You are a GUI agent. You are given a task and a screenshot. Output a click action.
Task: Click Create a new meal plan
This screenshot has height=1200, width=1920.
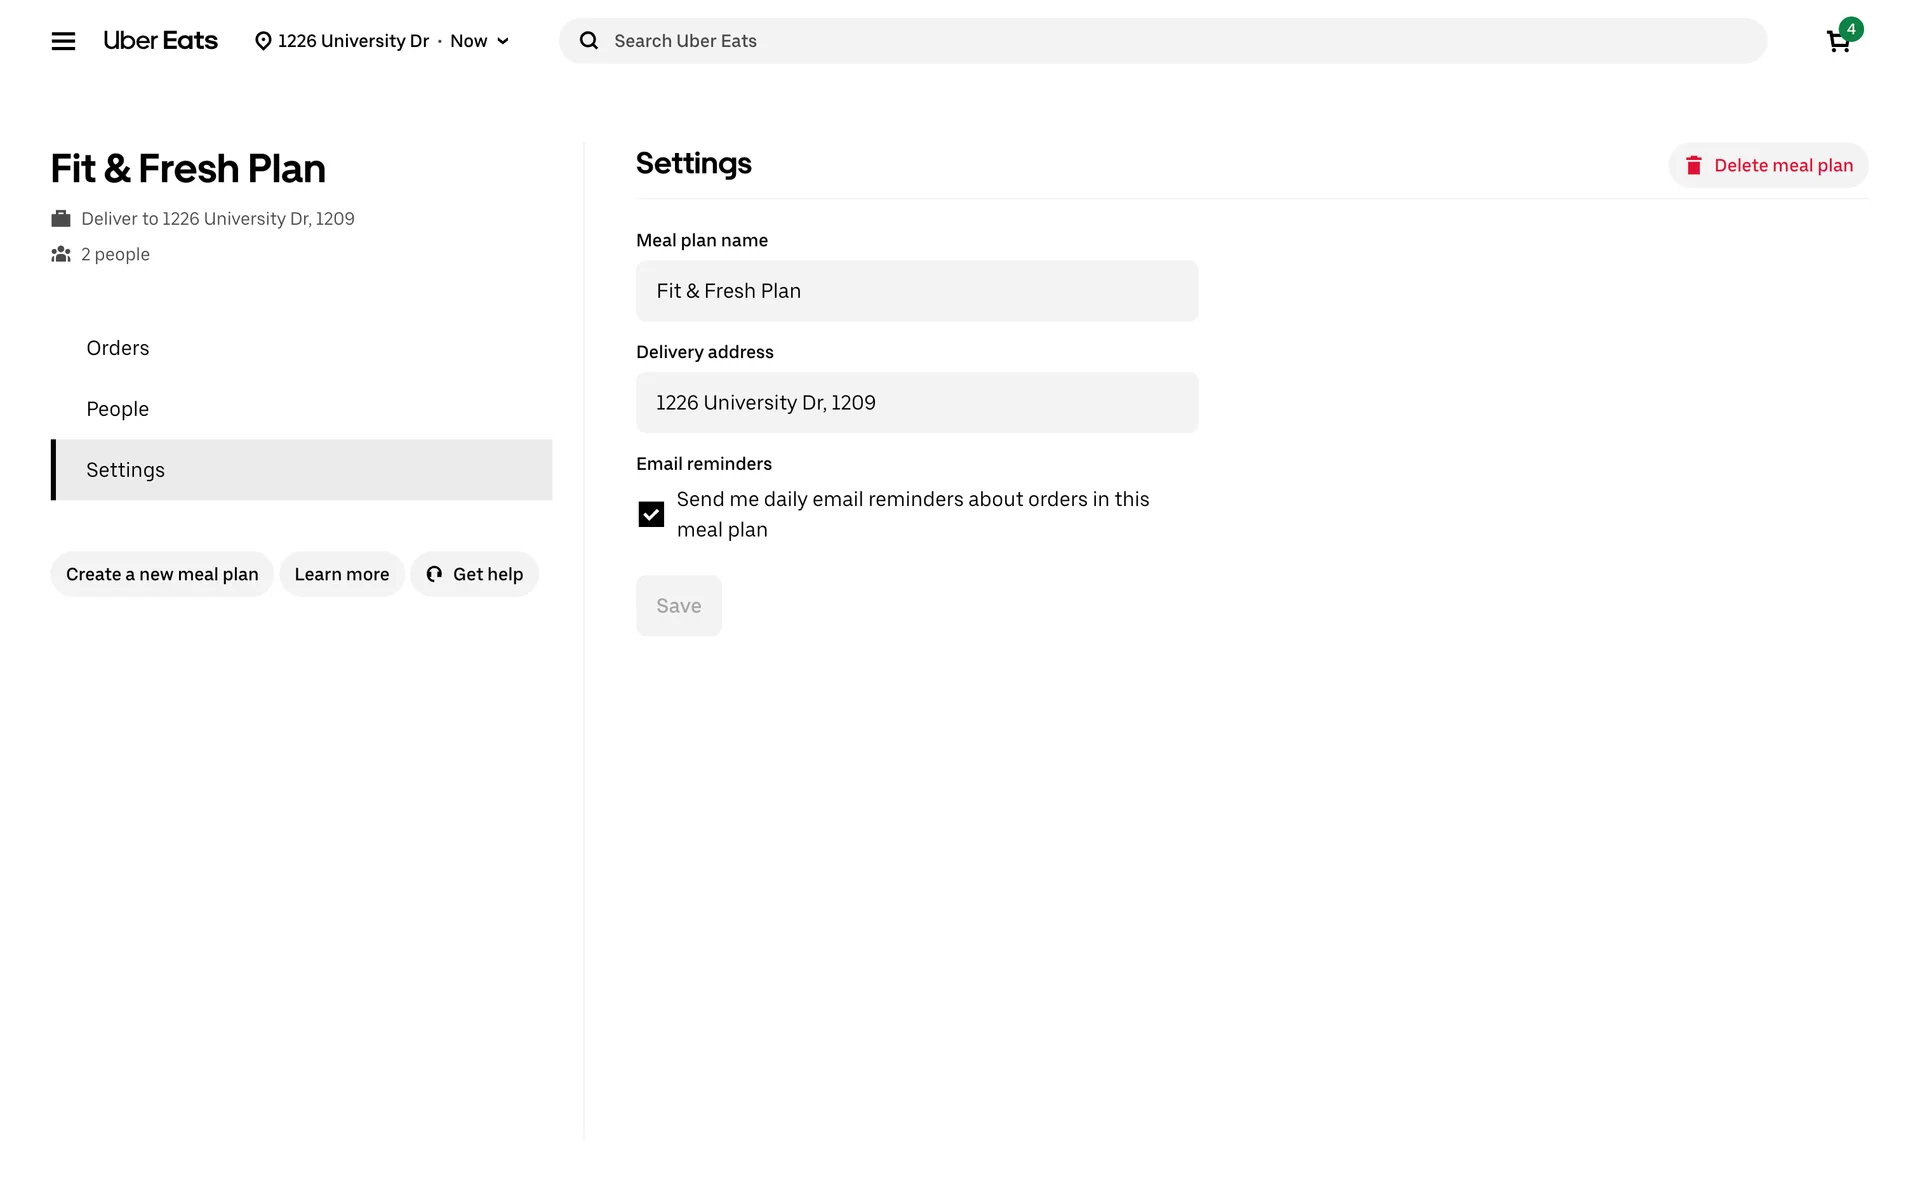click(162, 574)
